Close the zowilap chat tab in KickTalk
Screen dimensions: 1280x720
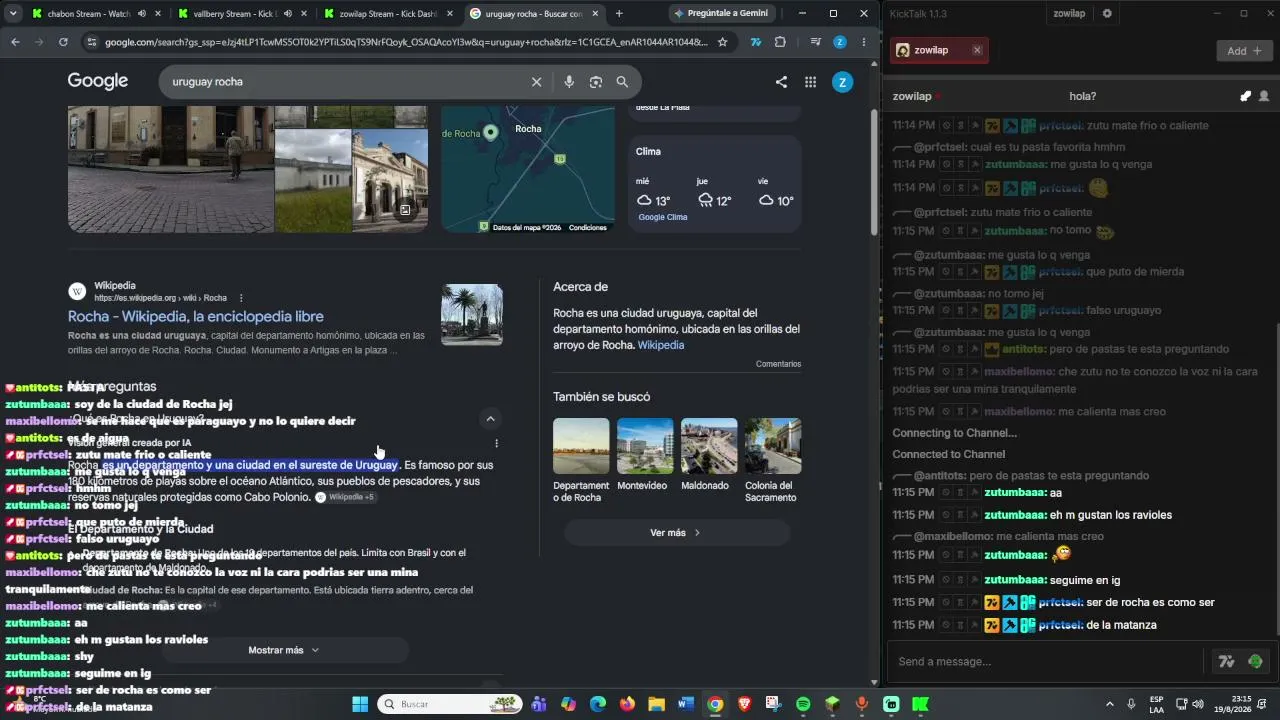pyautogui.click(x=977, y=50)
